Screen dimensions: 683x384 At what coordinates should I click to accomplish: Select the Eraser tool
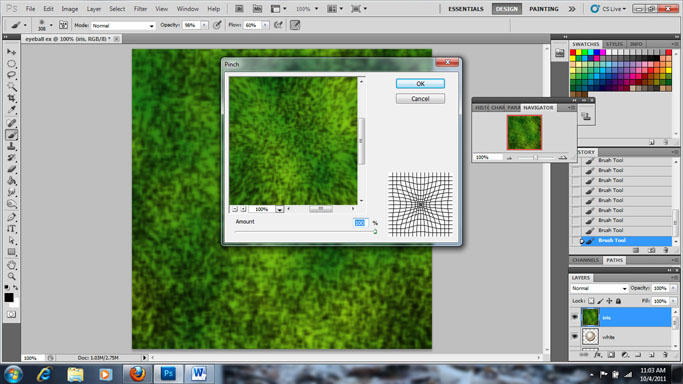pyautogui.click(x=11, y=169)
